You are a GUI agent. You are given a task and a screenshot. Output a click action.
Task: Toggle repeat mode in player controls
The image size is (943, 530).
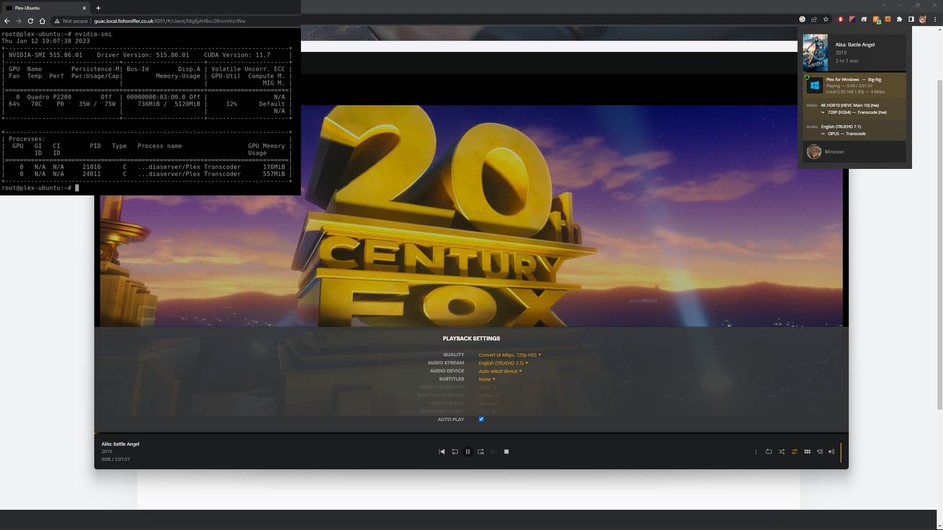pyautogui.click(x=769, y=452)
